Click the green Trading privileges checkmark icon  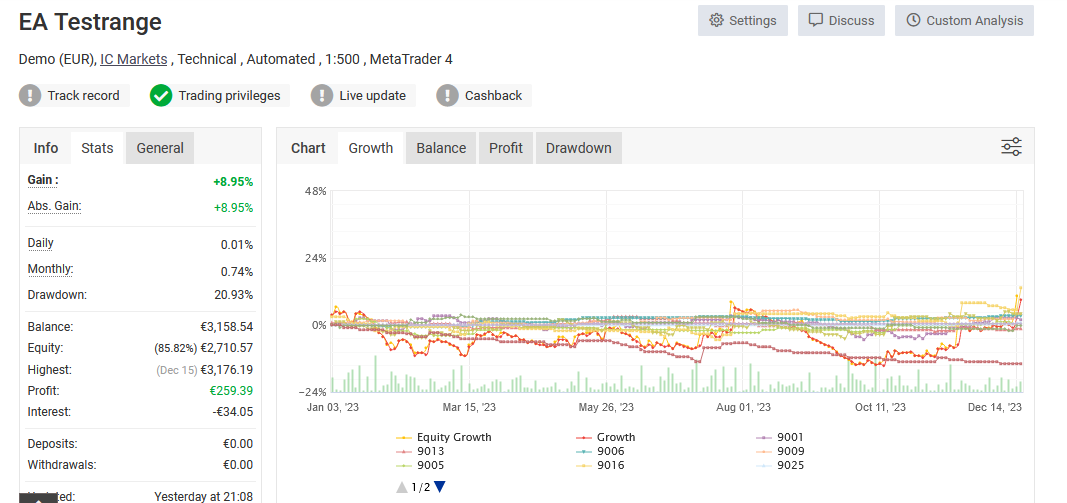coord(161,96)
